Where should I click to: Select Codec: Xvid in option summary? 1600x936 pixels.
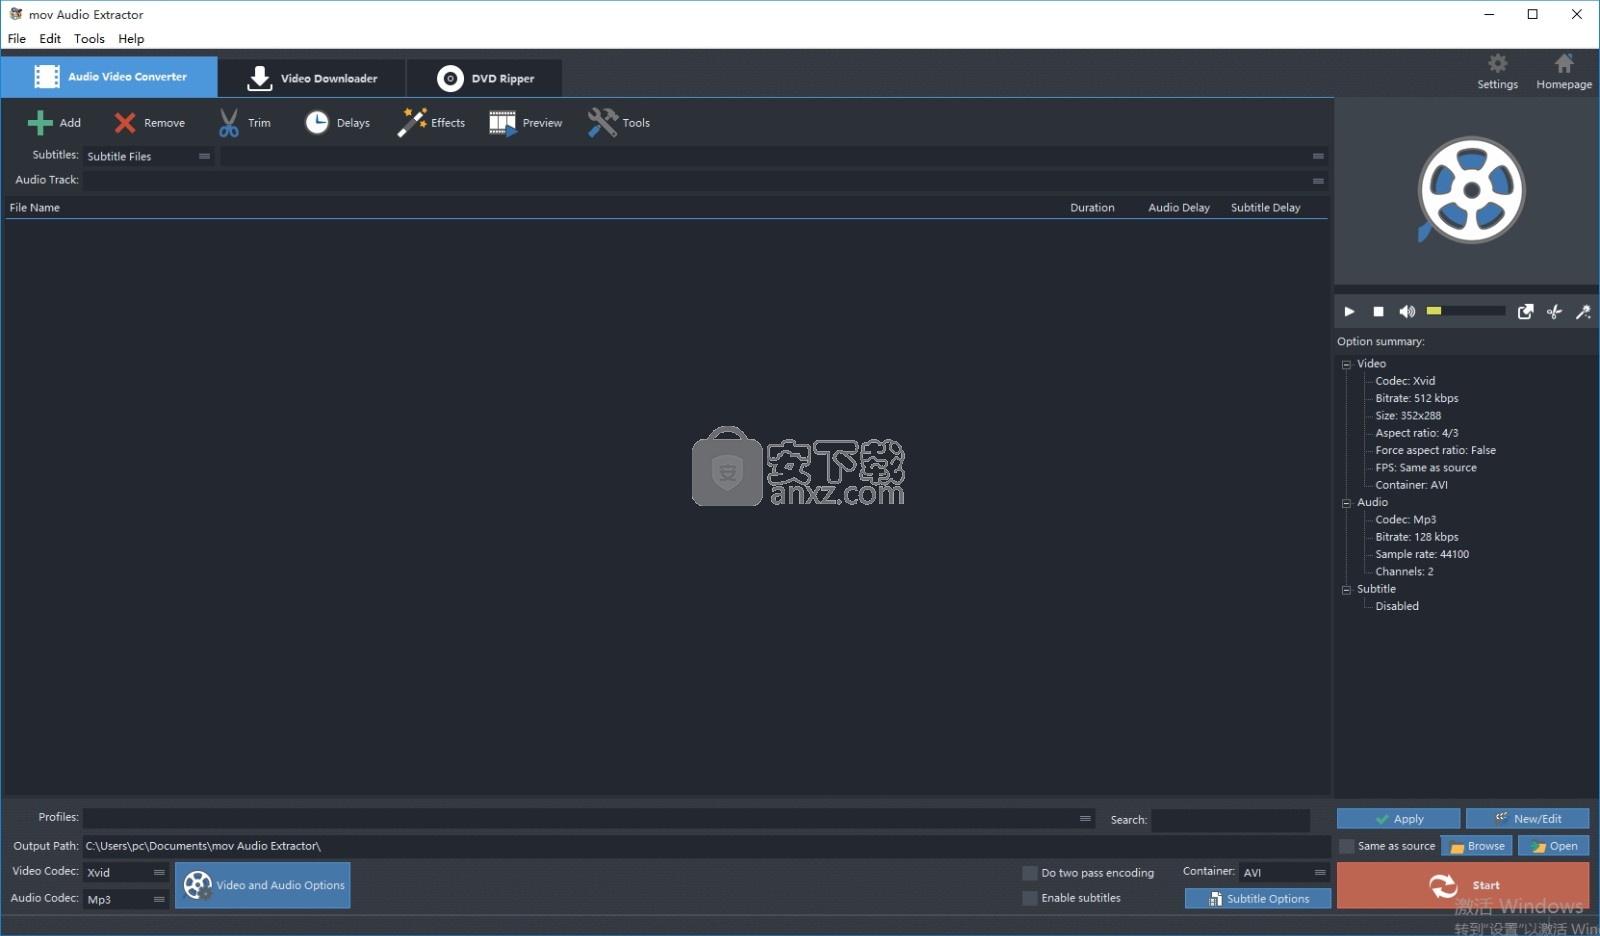click(1405, 381)
